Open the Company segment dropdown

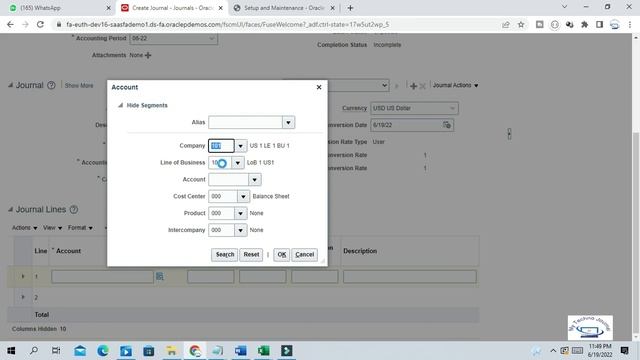tap(240, 146)
